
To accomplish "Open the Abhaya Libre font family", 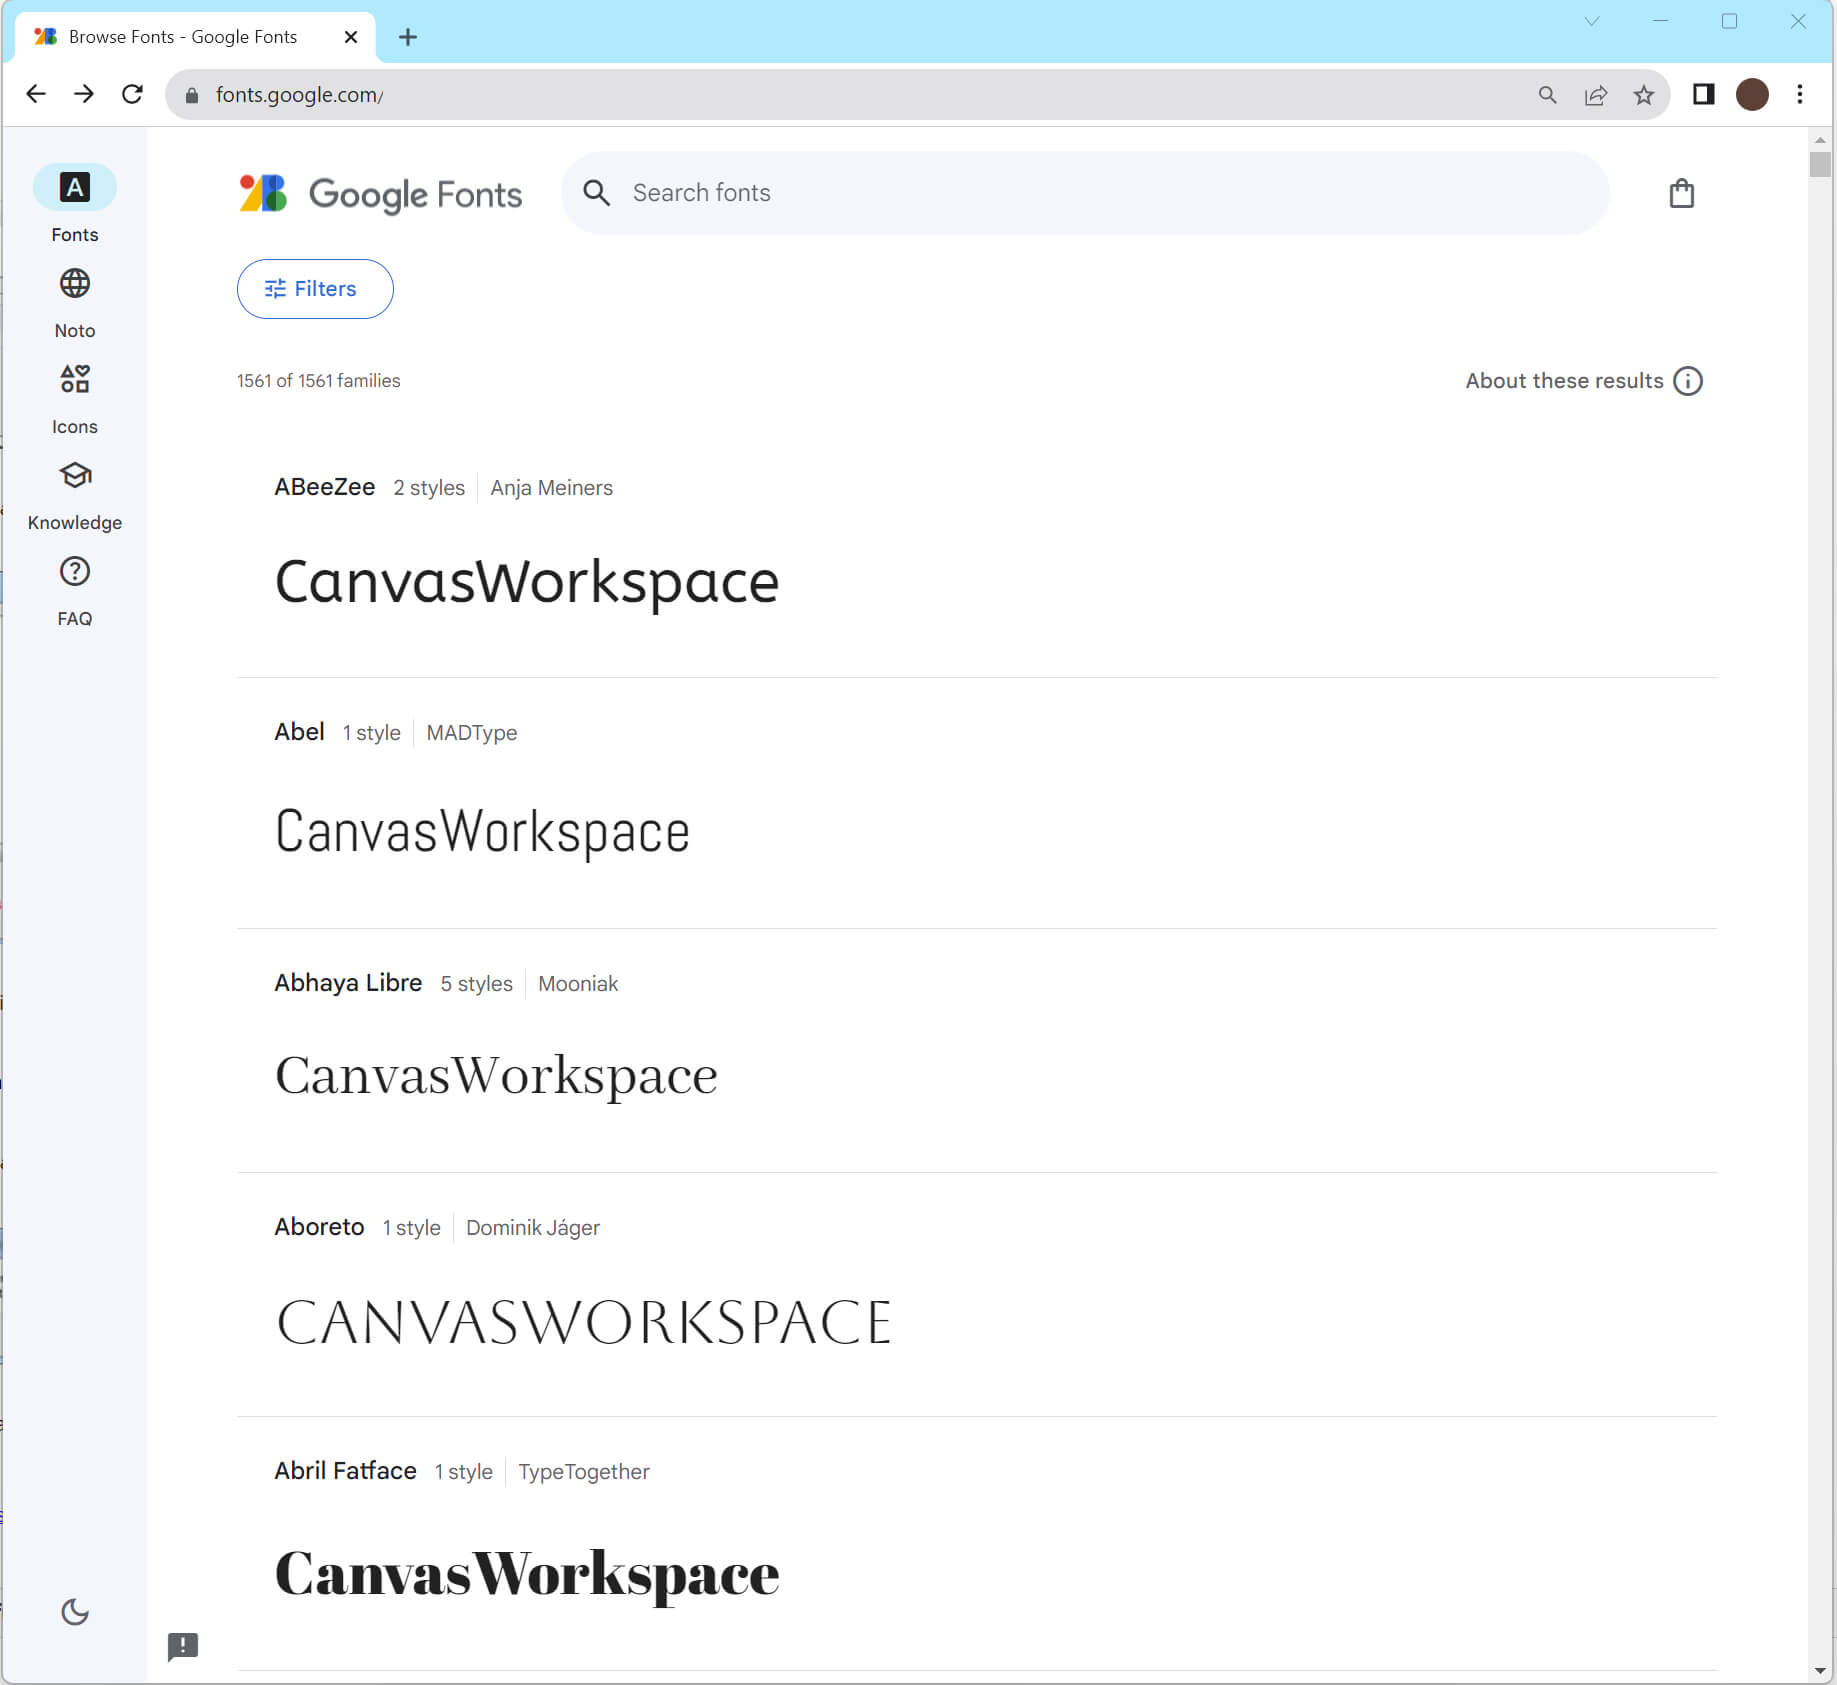I will point(348,983).
